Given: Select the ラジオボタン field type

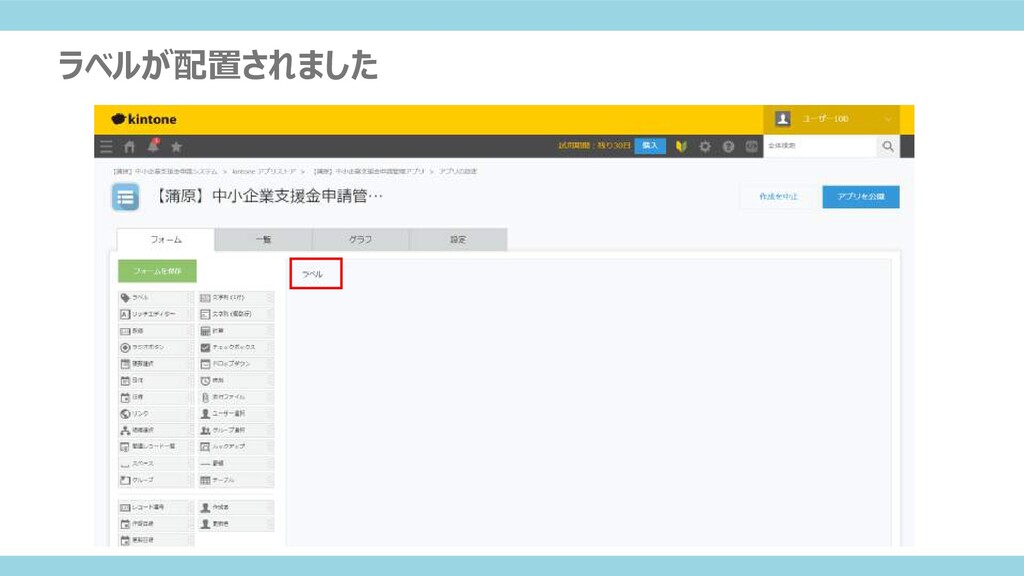Looking at the screenshot, I should (155, 347).
